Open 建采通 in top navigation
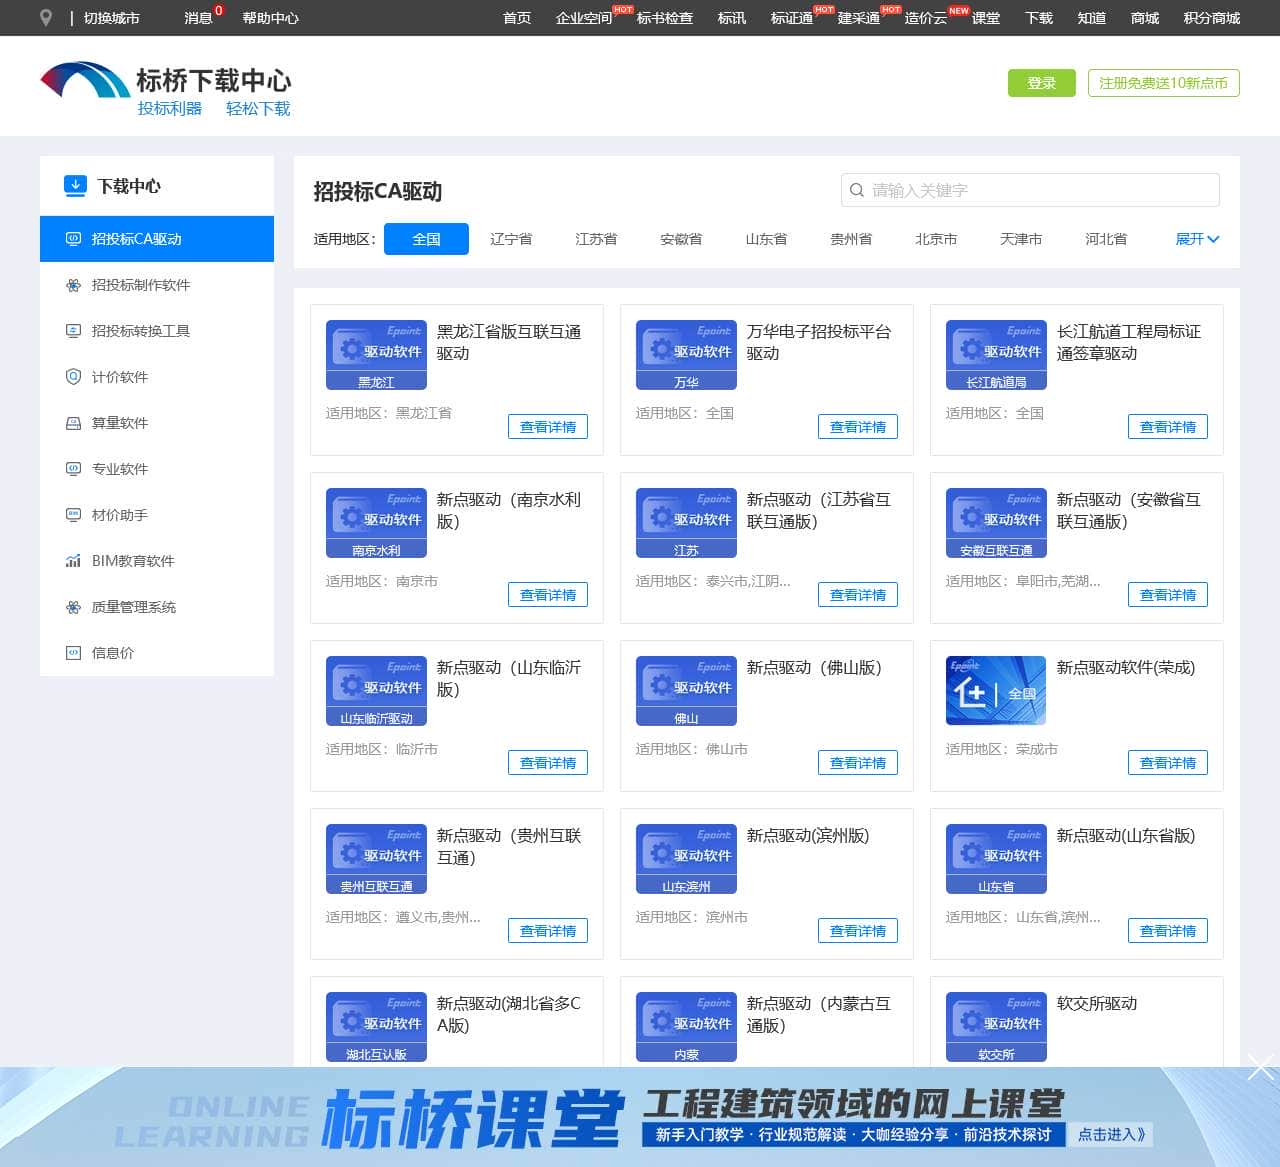Viewport: 1280px width, 1167px height. (x=859, y=18)
